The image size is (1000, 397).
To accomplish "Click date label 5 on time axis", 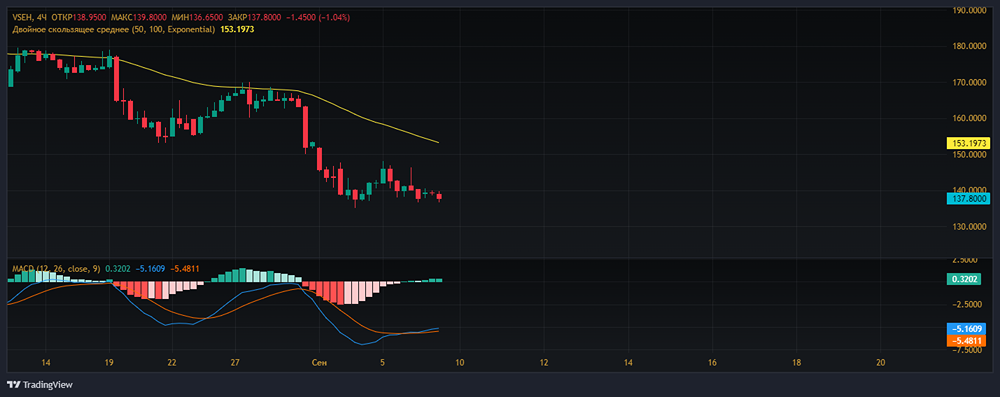I will [x=383, y=363].
